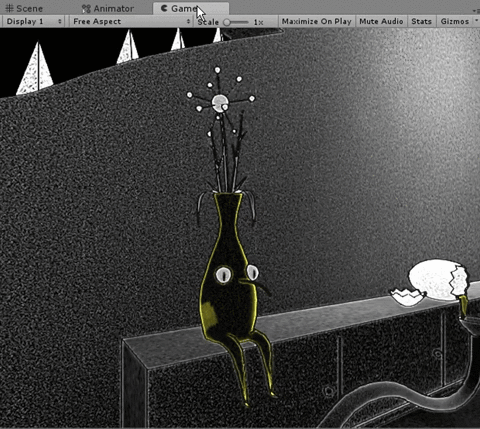Select the Game tab
The image size is (480, 429).
(191, 8)
